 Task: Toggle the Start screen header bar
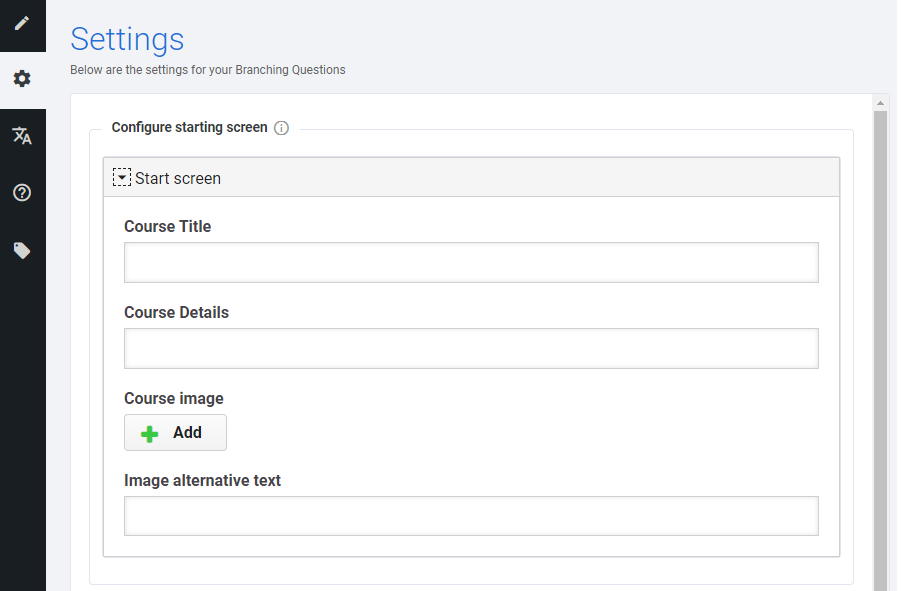pyautogui.click(x=471, y=177)
